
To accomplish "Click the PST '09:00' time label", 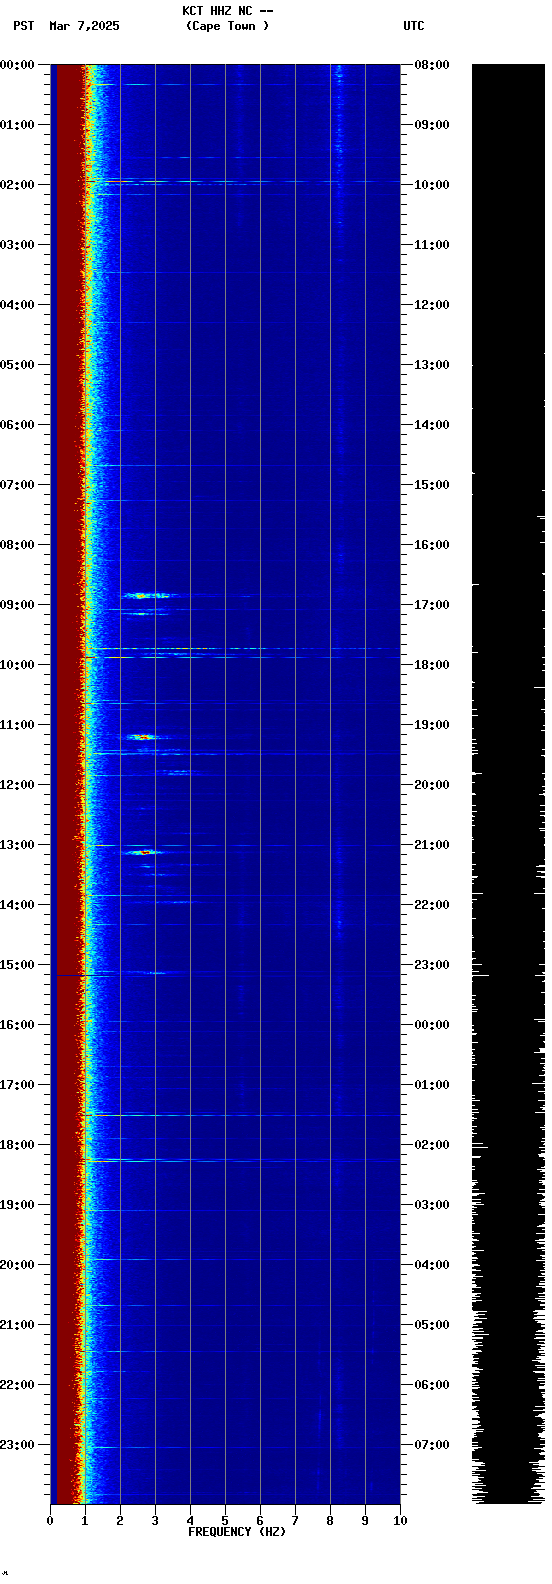I will pyautogui.click(x=18, y=605).
